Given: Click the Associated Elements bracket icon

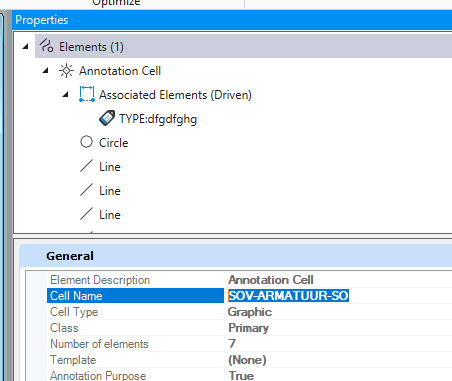Looking at the screenshot, I should [x=87, y=94].
